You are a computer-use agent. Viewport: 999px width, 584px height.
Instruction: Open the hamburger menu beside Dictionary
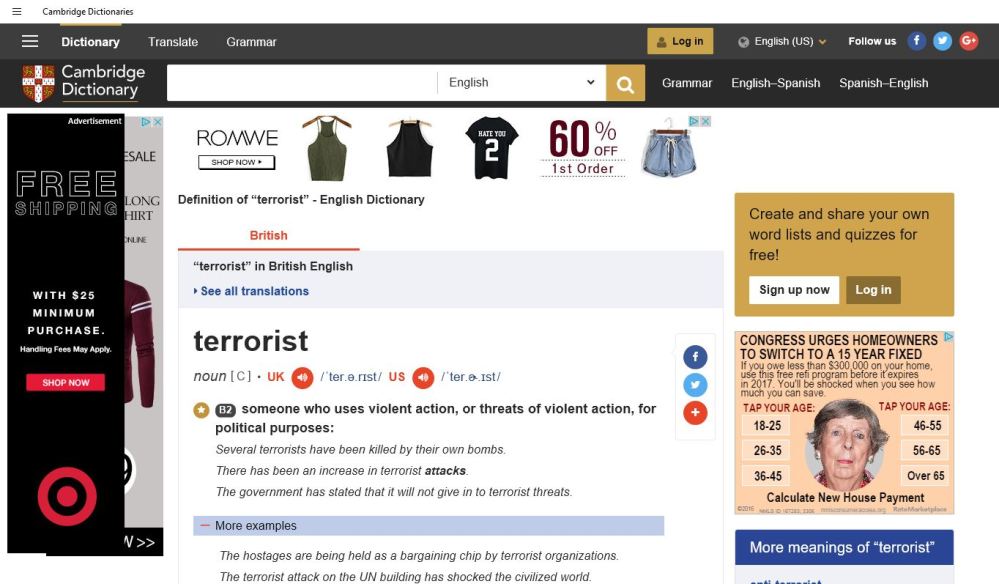[30, 41]
